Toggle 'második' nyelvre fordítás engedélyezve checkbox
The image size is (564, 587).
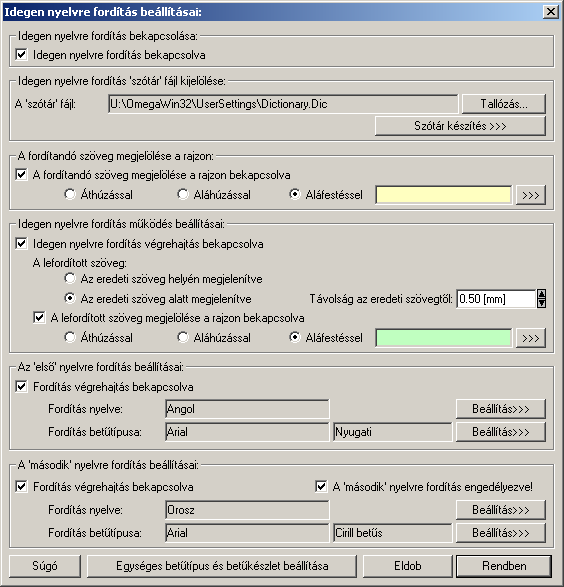point(321,486)
